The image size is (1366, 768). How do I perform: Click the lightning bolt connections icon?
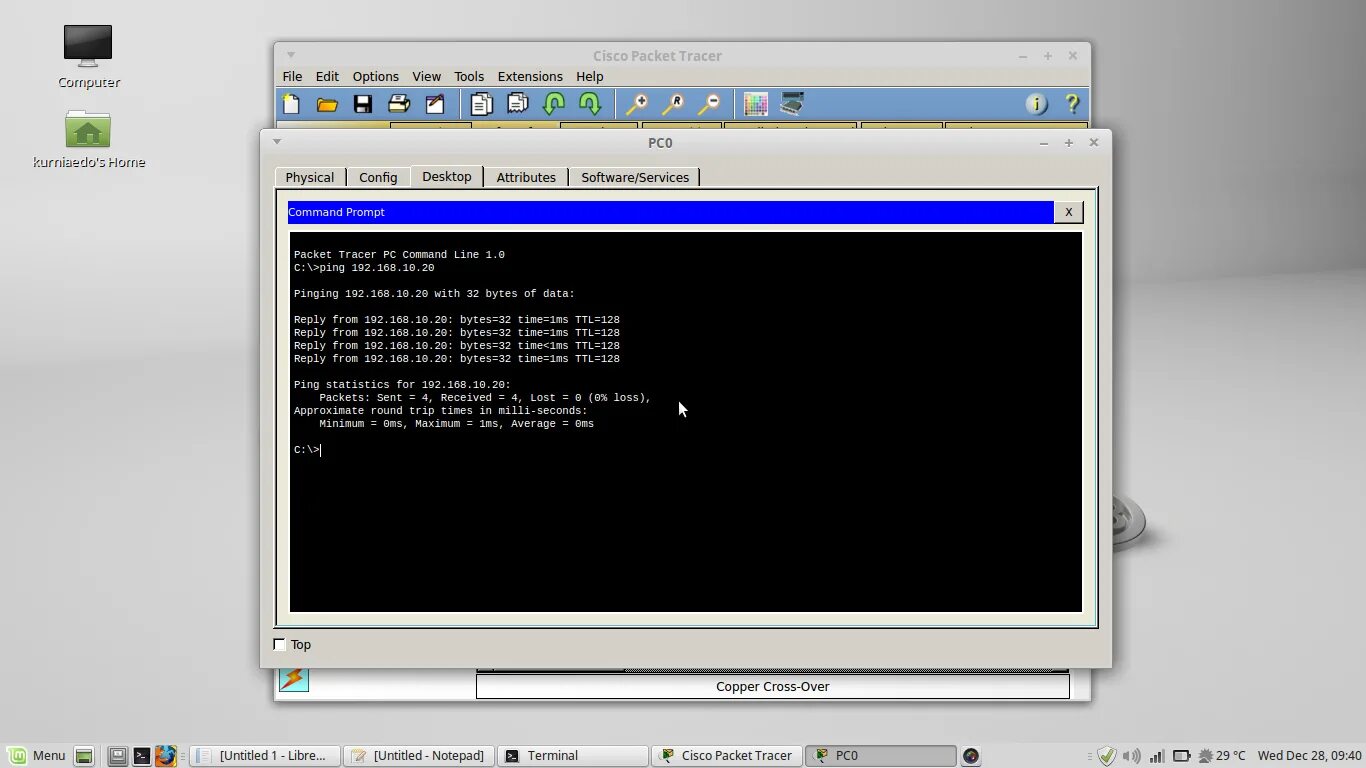click(293, 679)
